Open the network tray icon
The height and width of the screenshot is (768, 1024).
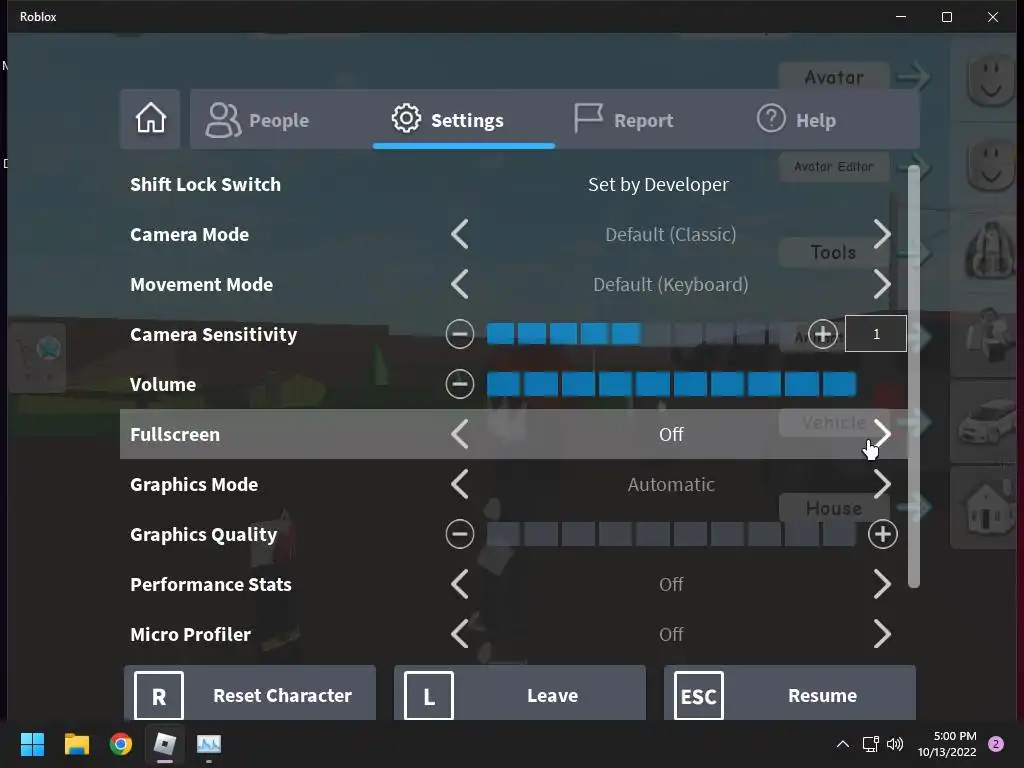[871, 744]
